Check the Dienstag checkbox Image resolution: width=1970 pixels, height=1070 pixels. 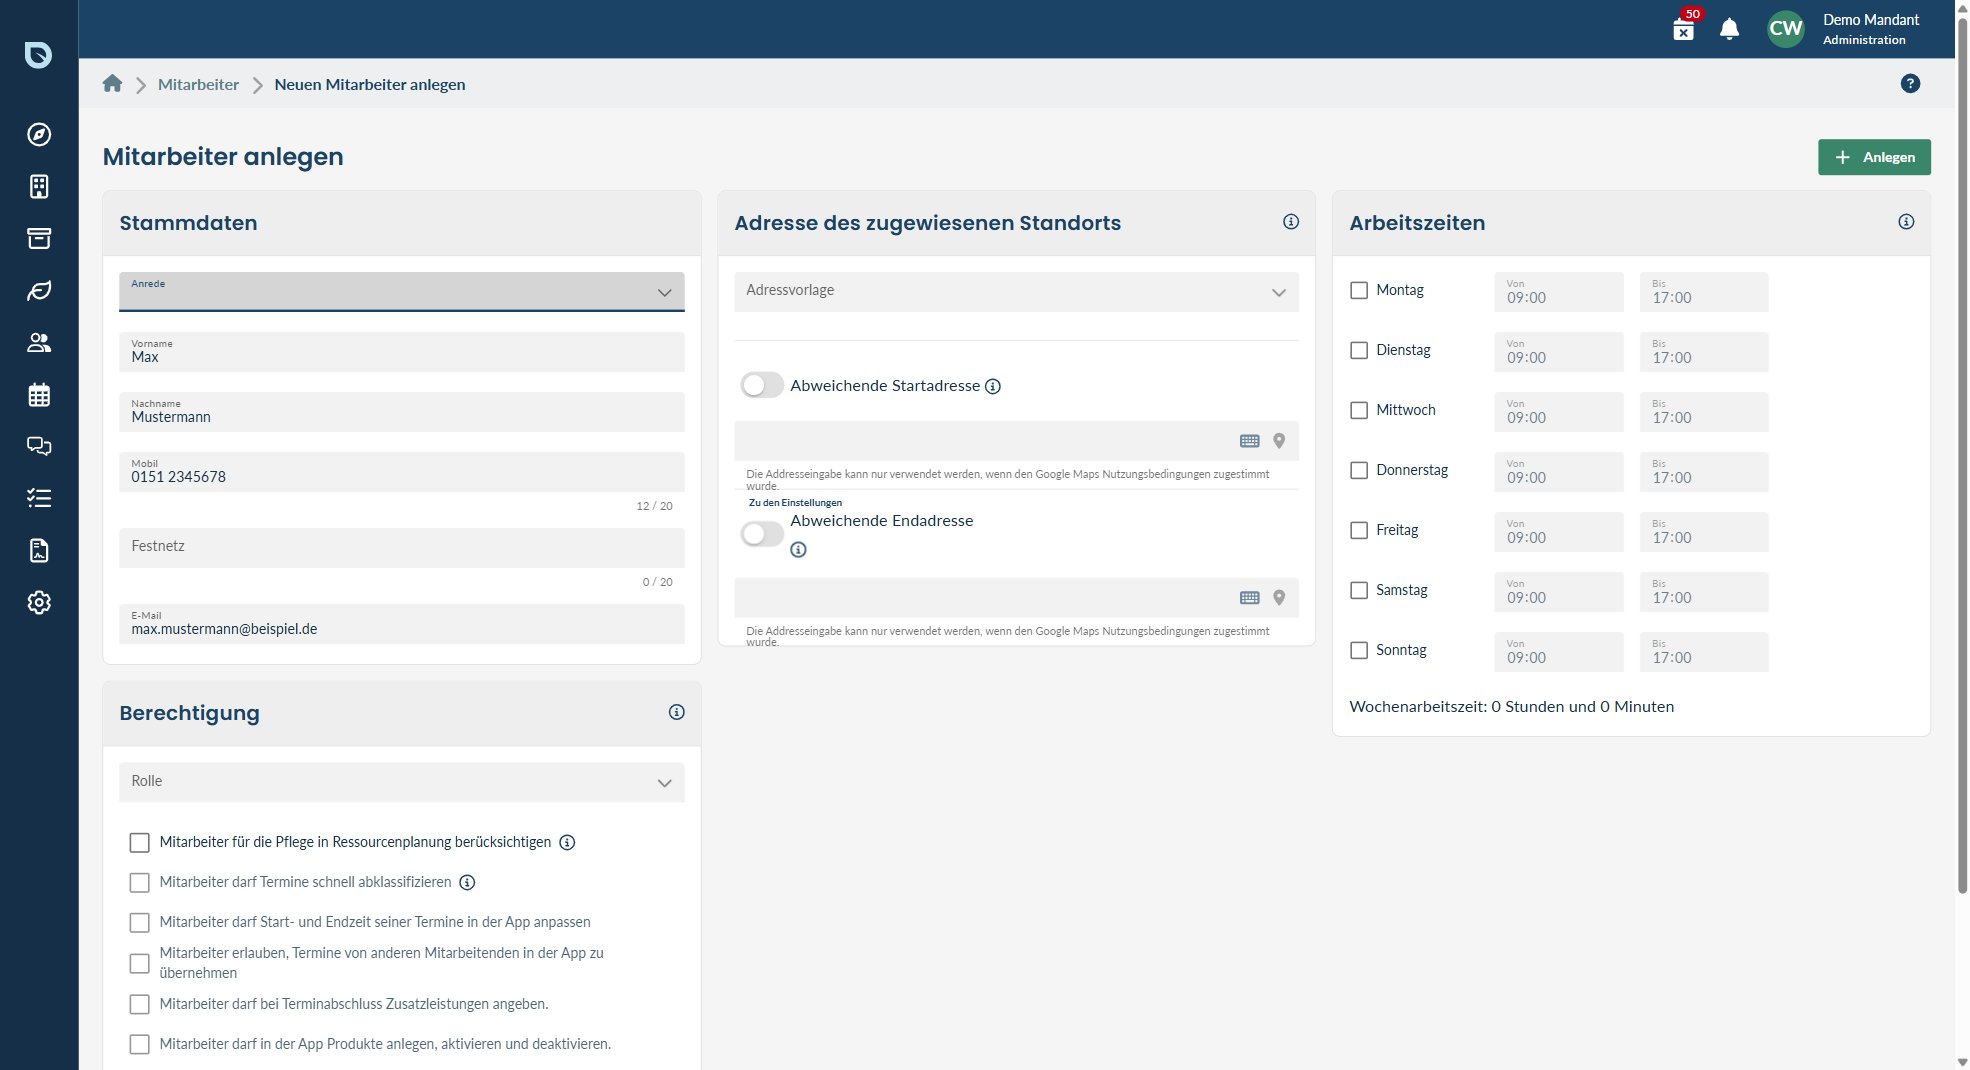pyautogui.click(x=1359, y=350)
